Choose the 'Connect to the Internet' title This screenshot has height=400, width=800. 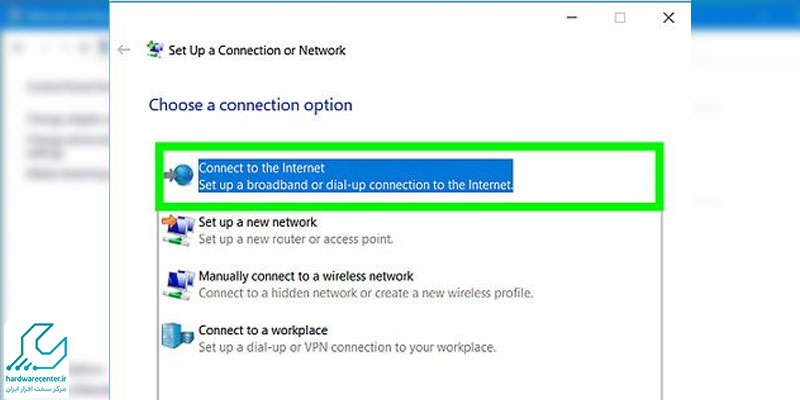(x=261, y=167)
